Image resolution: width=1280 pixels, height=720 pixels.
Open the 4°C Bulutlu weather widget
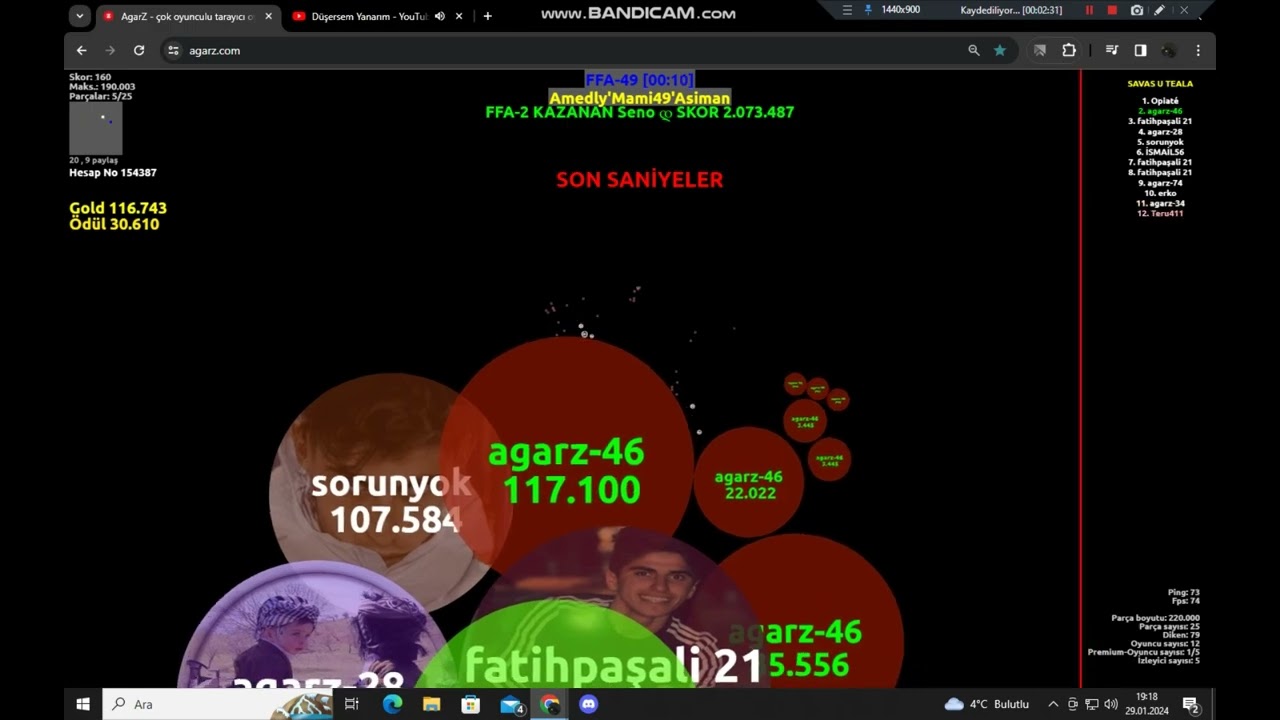(987, 704)
